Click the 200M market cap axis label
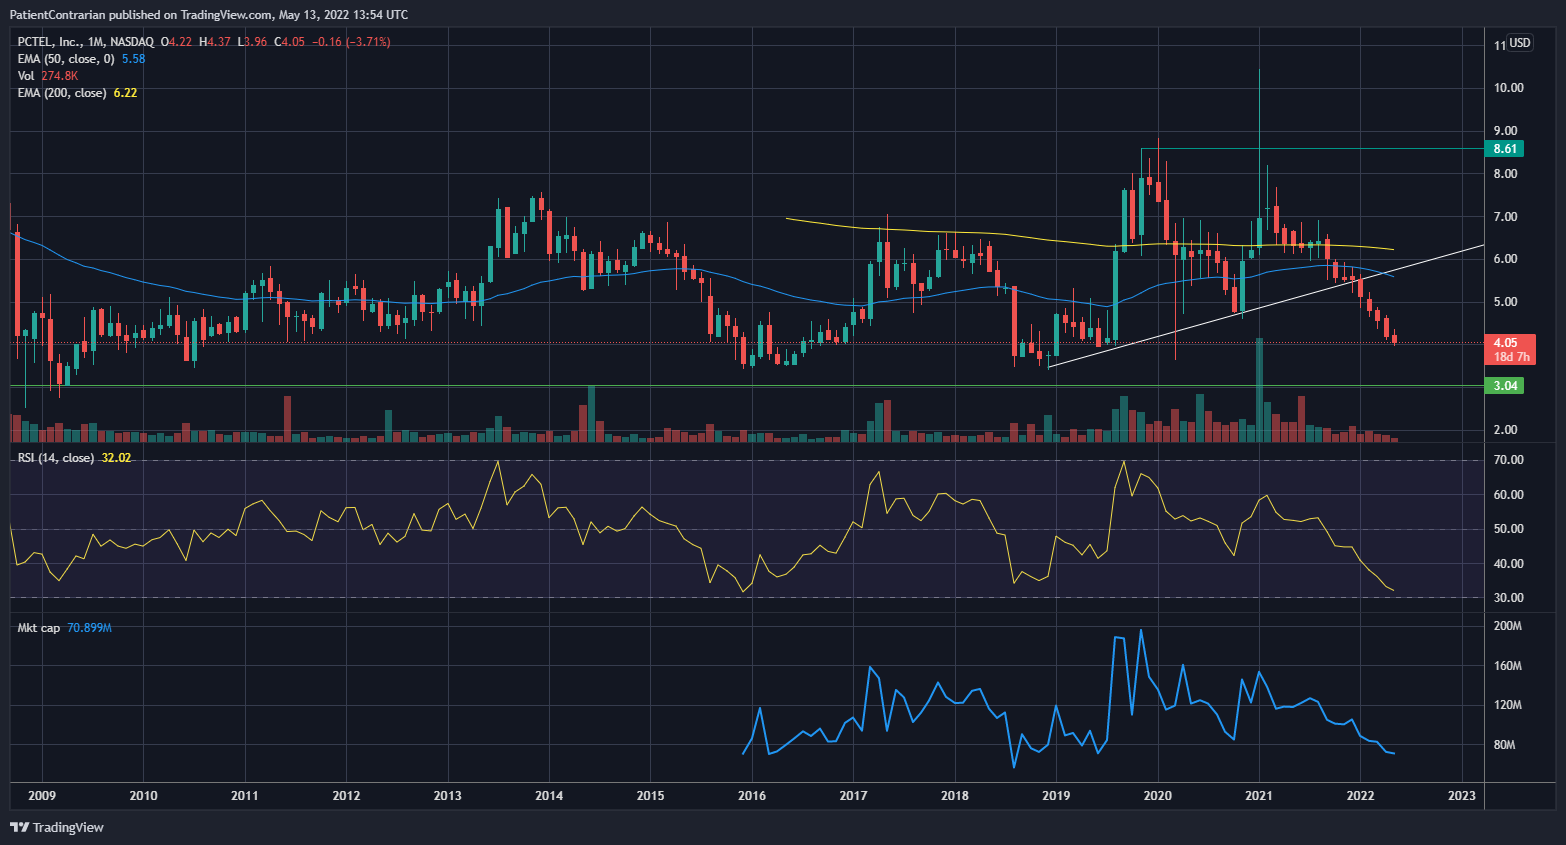1566x845 pixels. pos(1508,626)
